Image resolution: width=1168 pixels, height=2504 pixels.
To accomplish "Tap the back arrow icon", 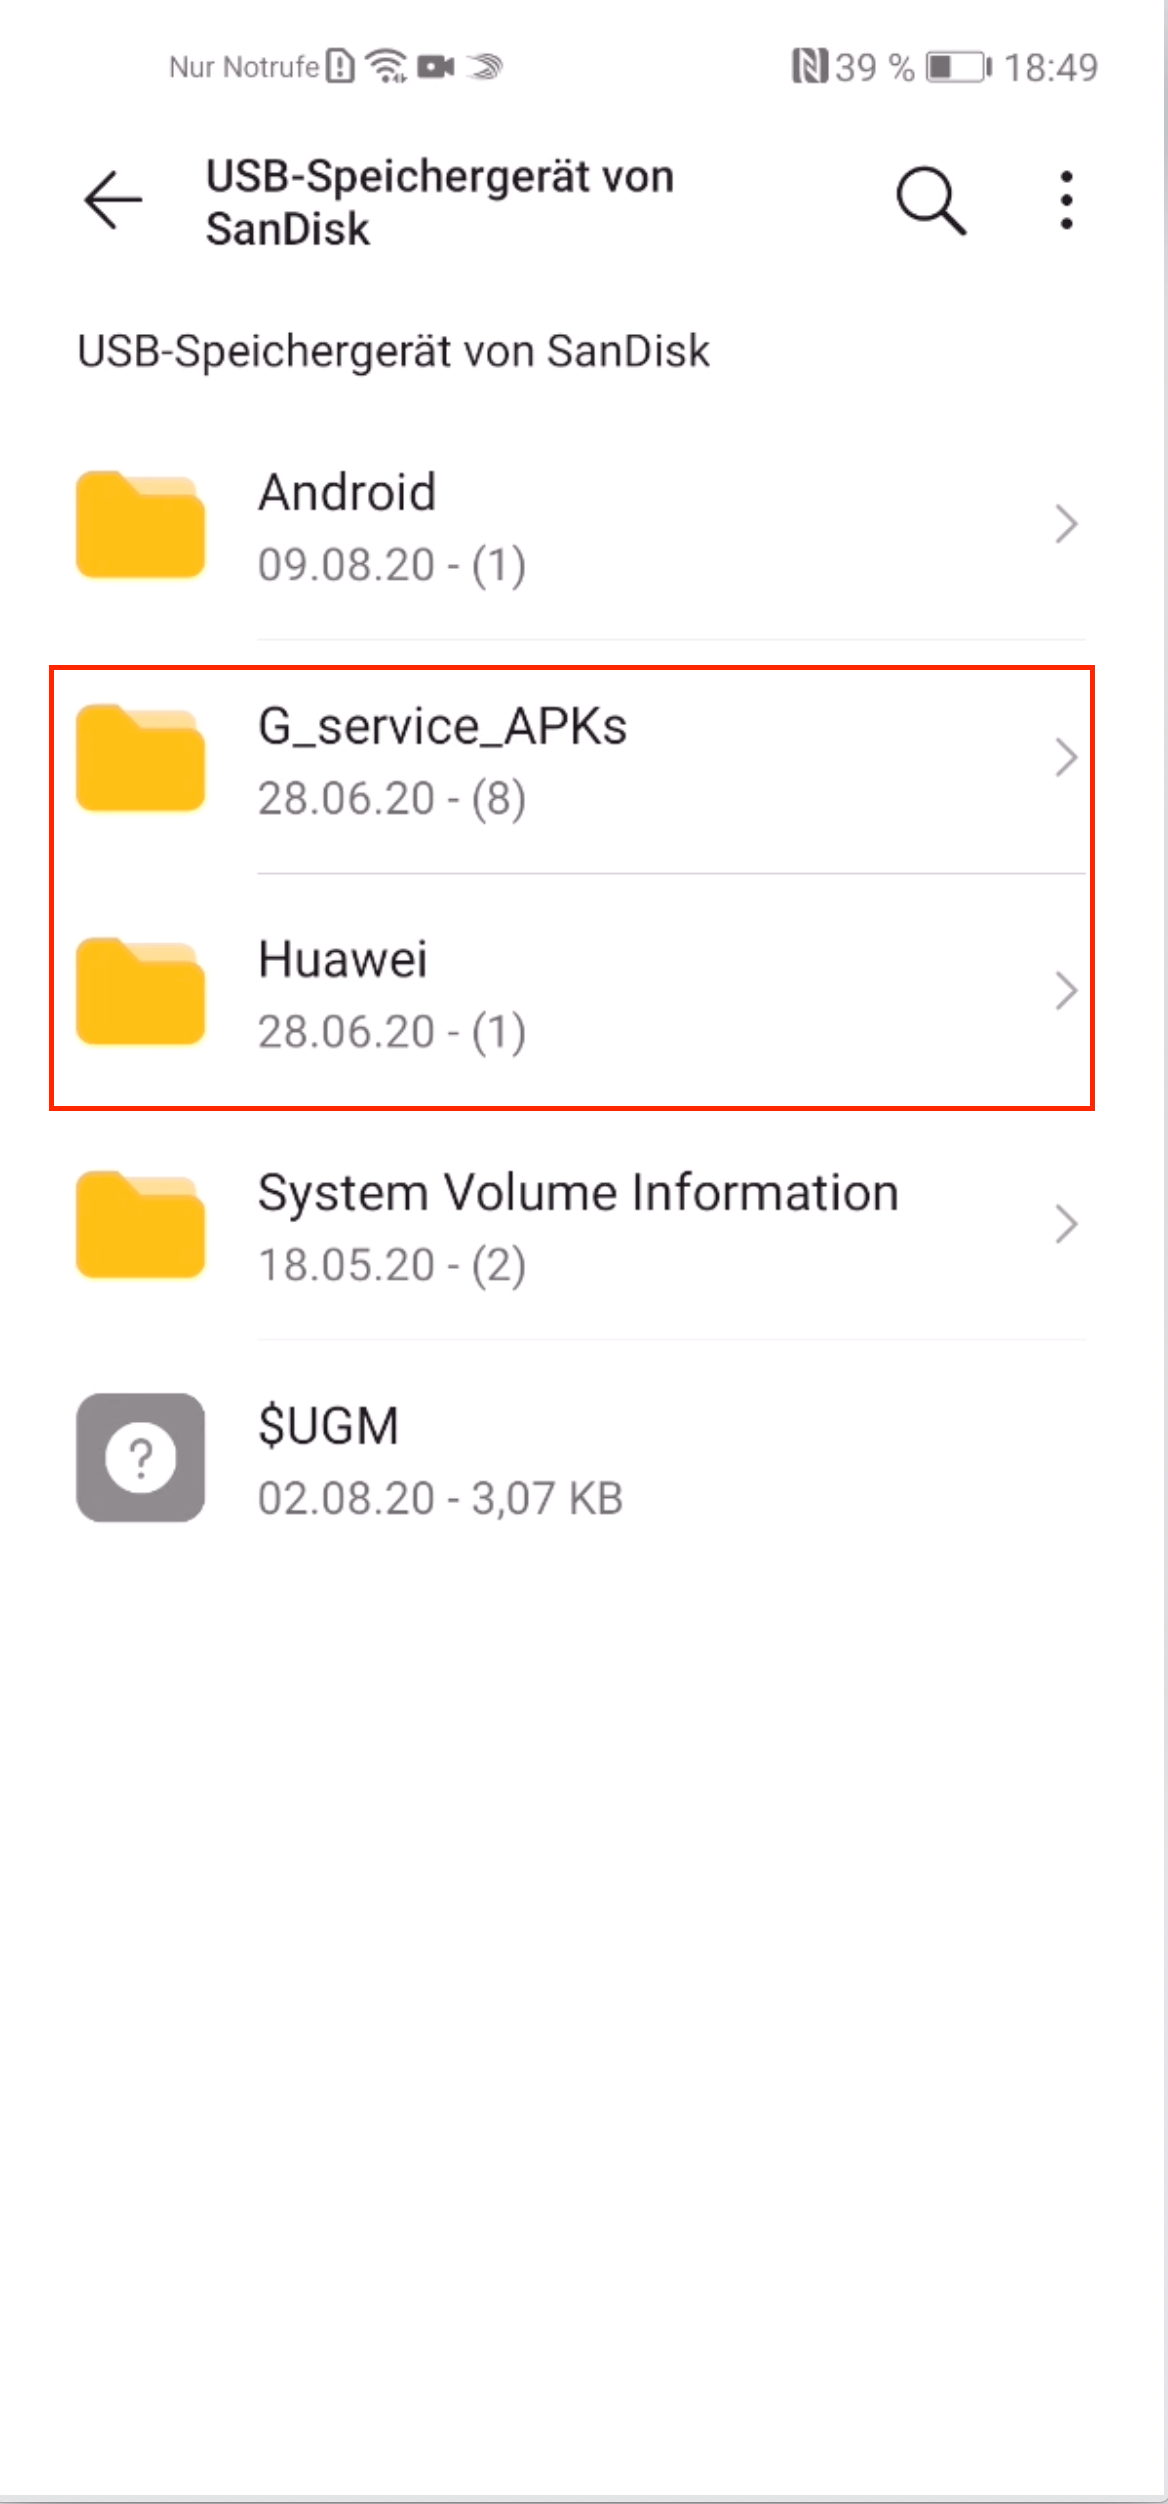I will 113,200.
